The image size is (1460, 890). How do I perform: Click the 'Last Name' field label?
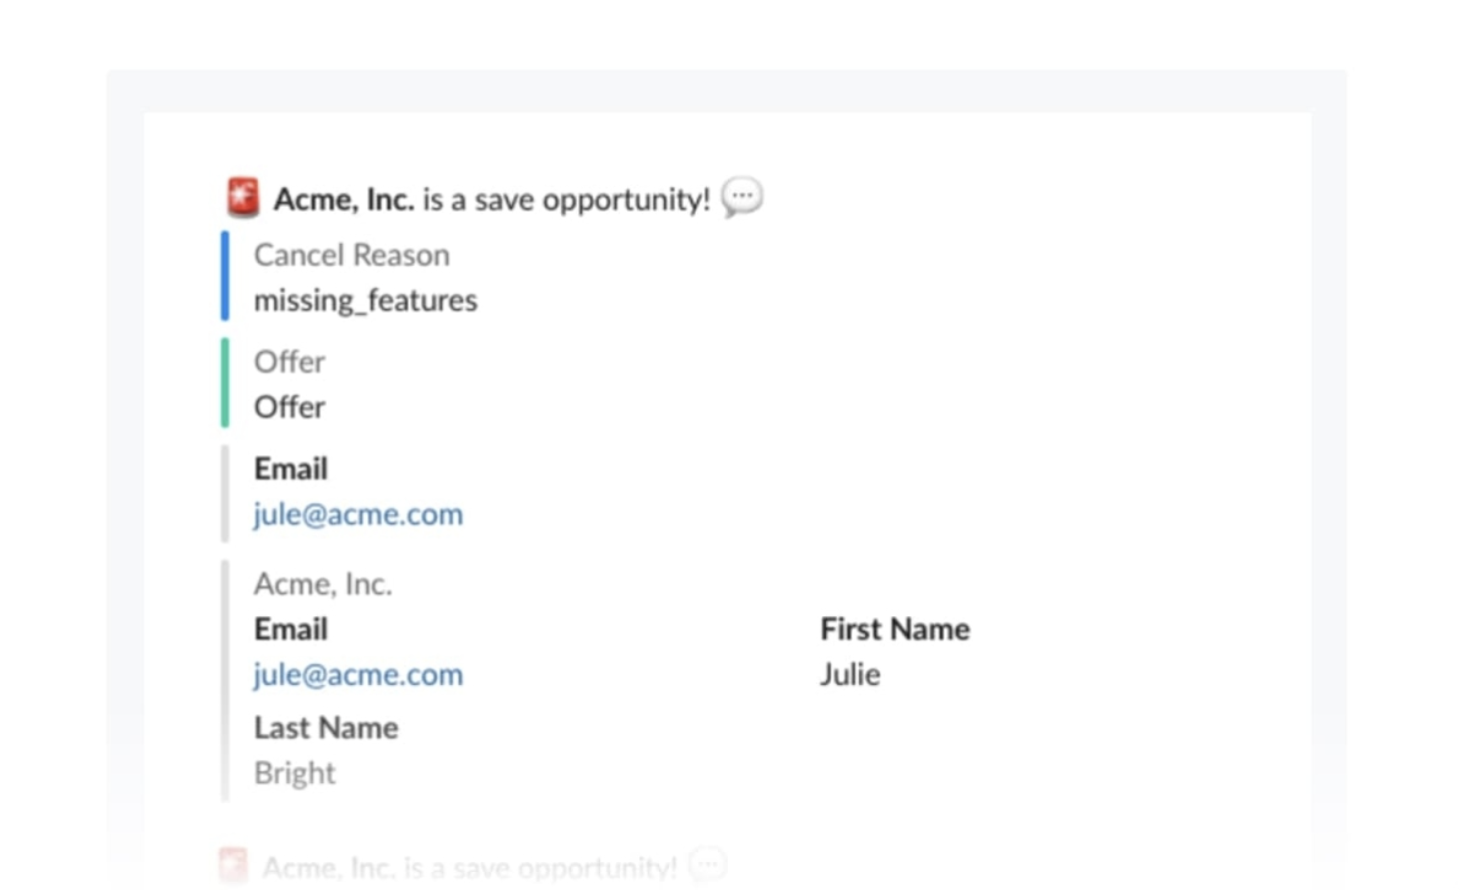pos(326,728)
